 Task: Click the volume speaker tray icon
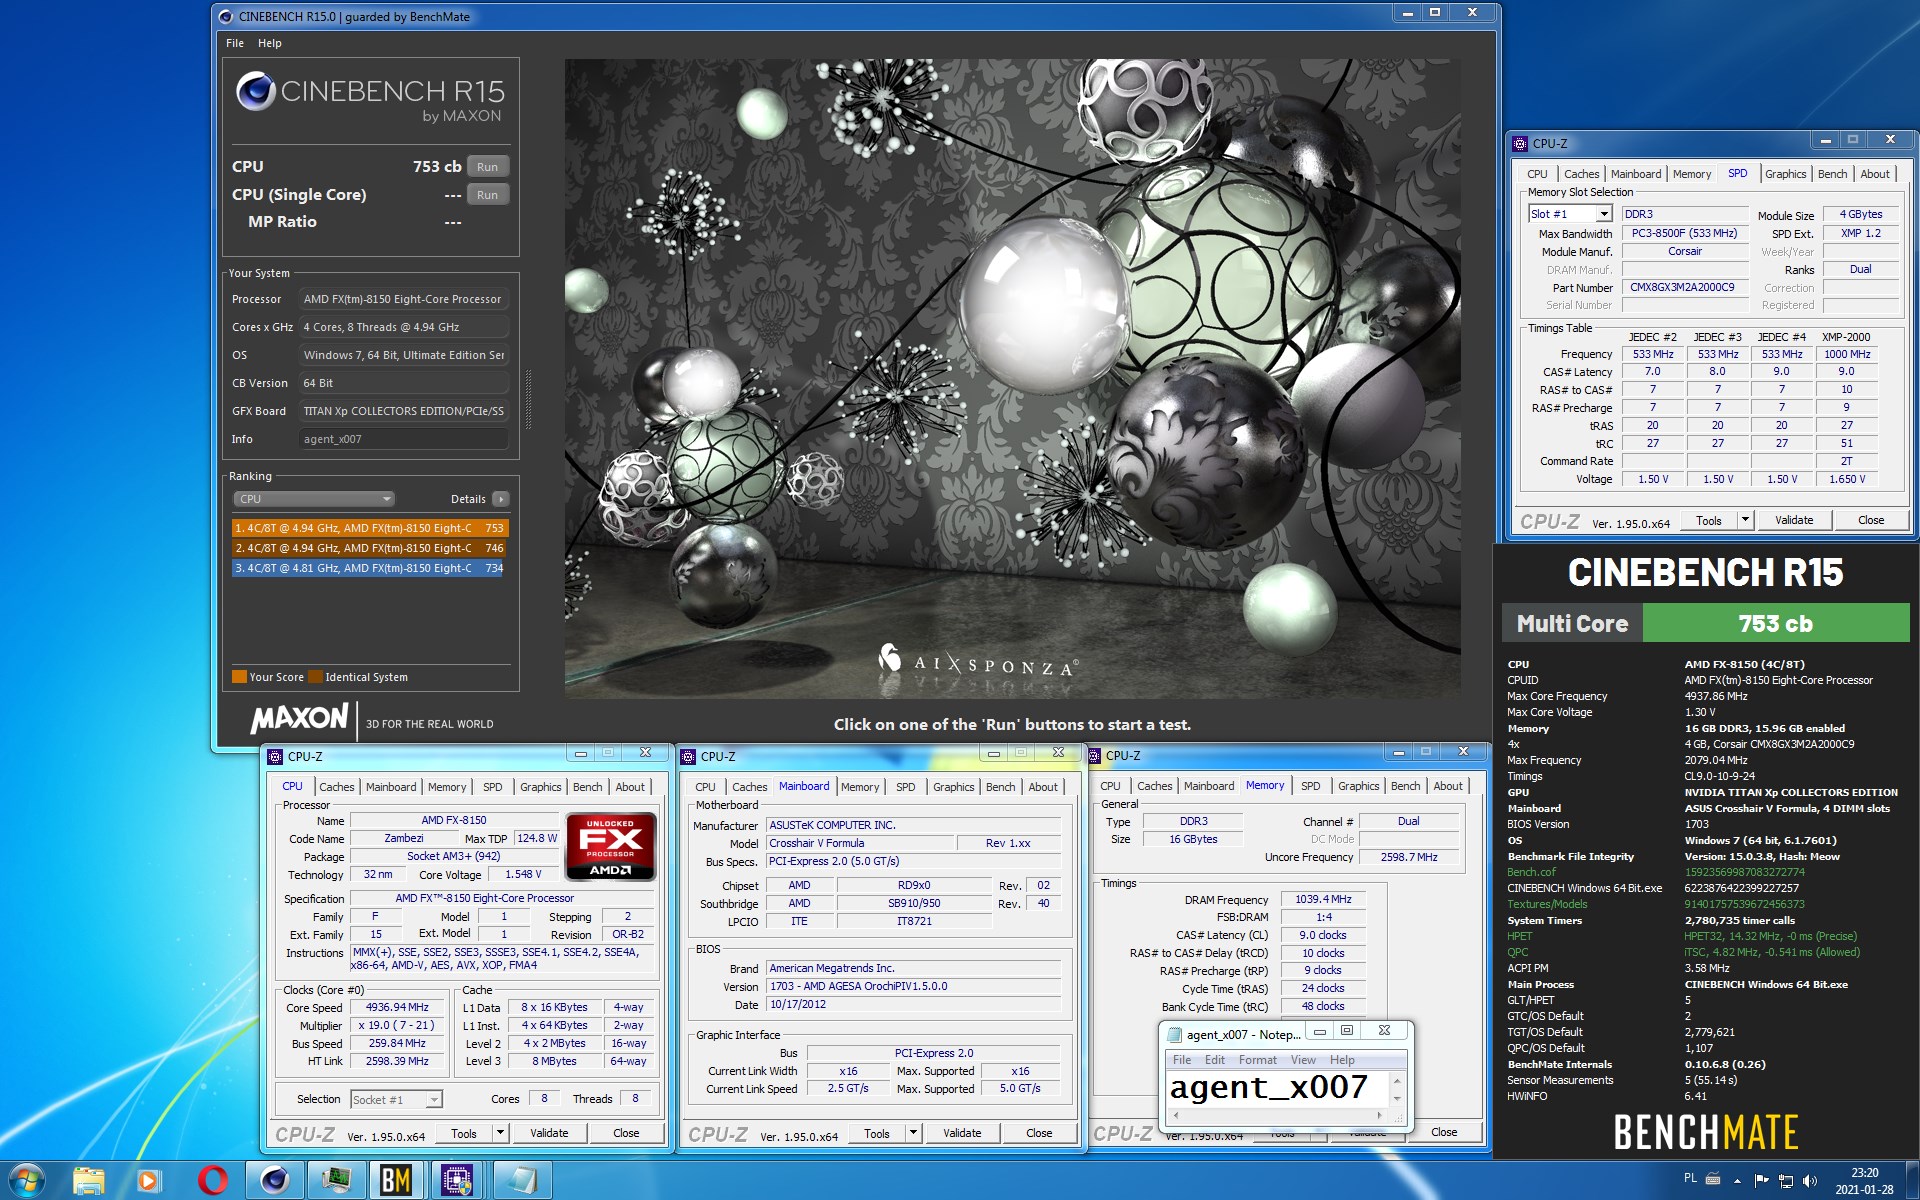[1809, 1181]
